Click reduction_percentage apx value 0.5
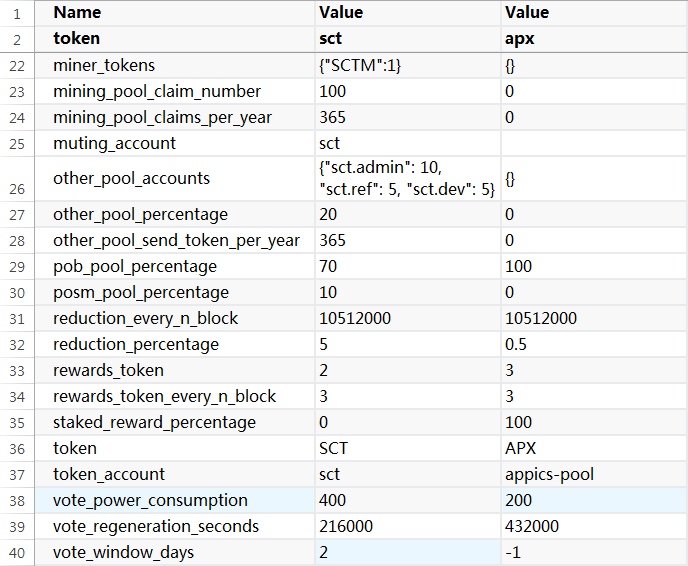 point(595,344)
